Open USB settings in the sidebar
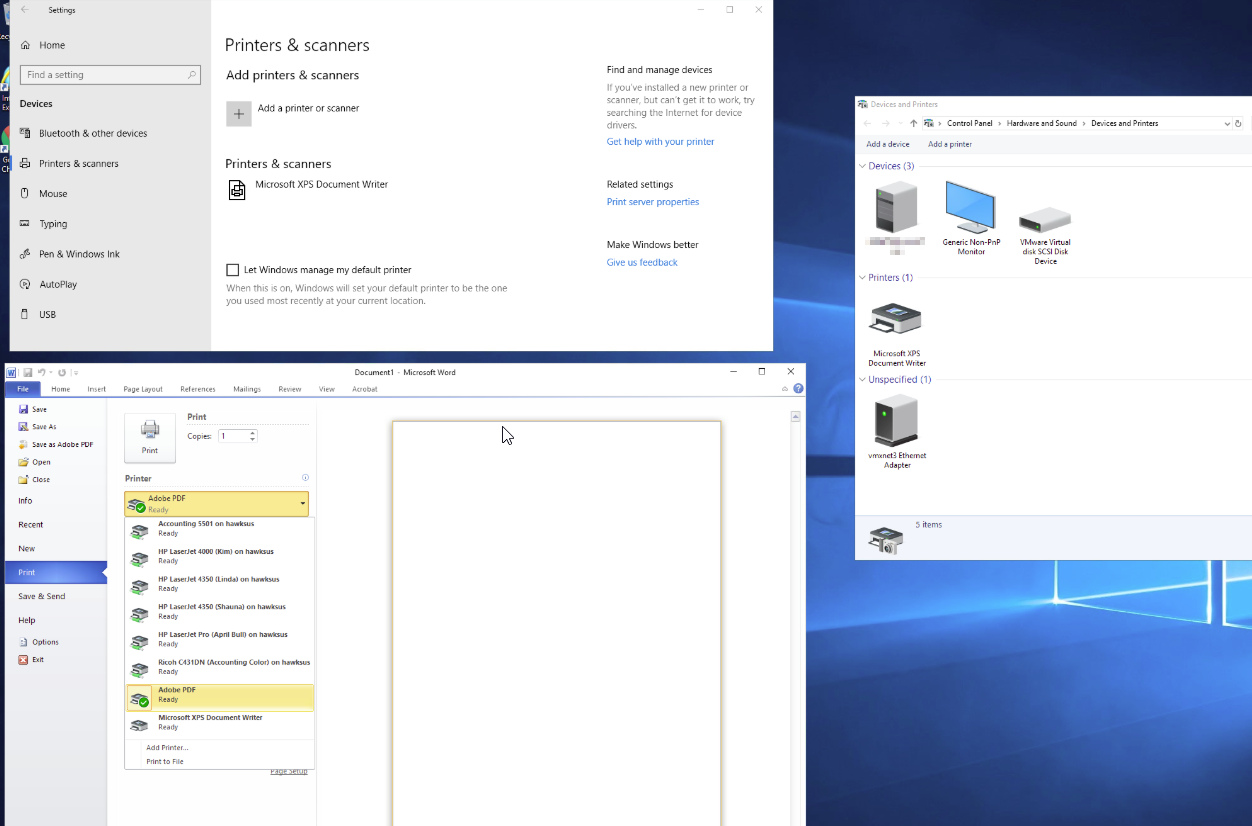 47,314
